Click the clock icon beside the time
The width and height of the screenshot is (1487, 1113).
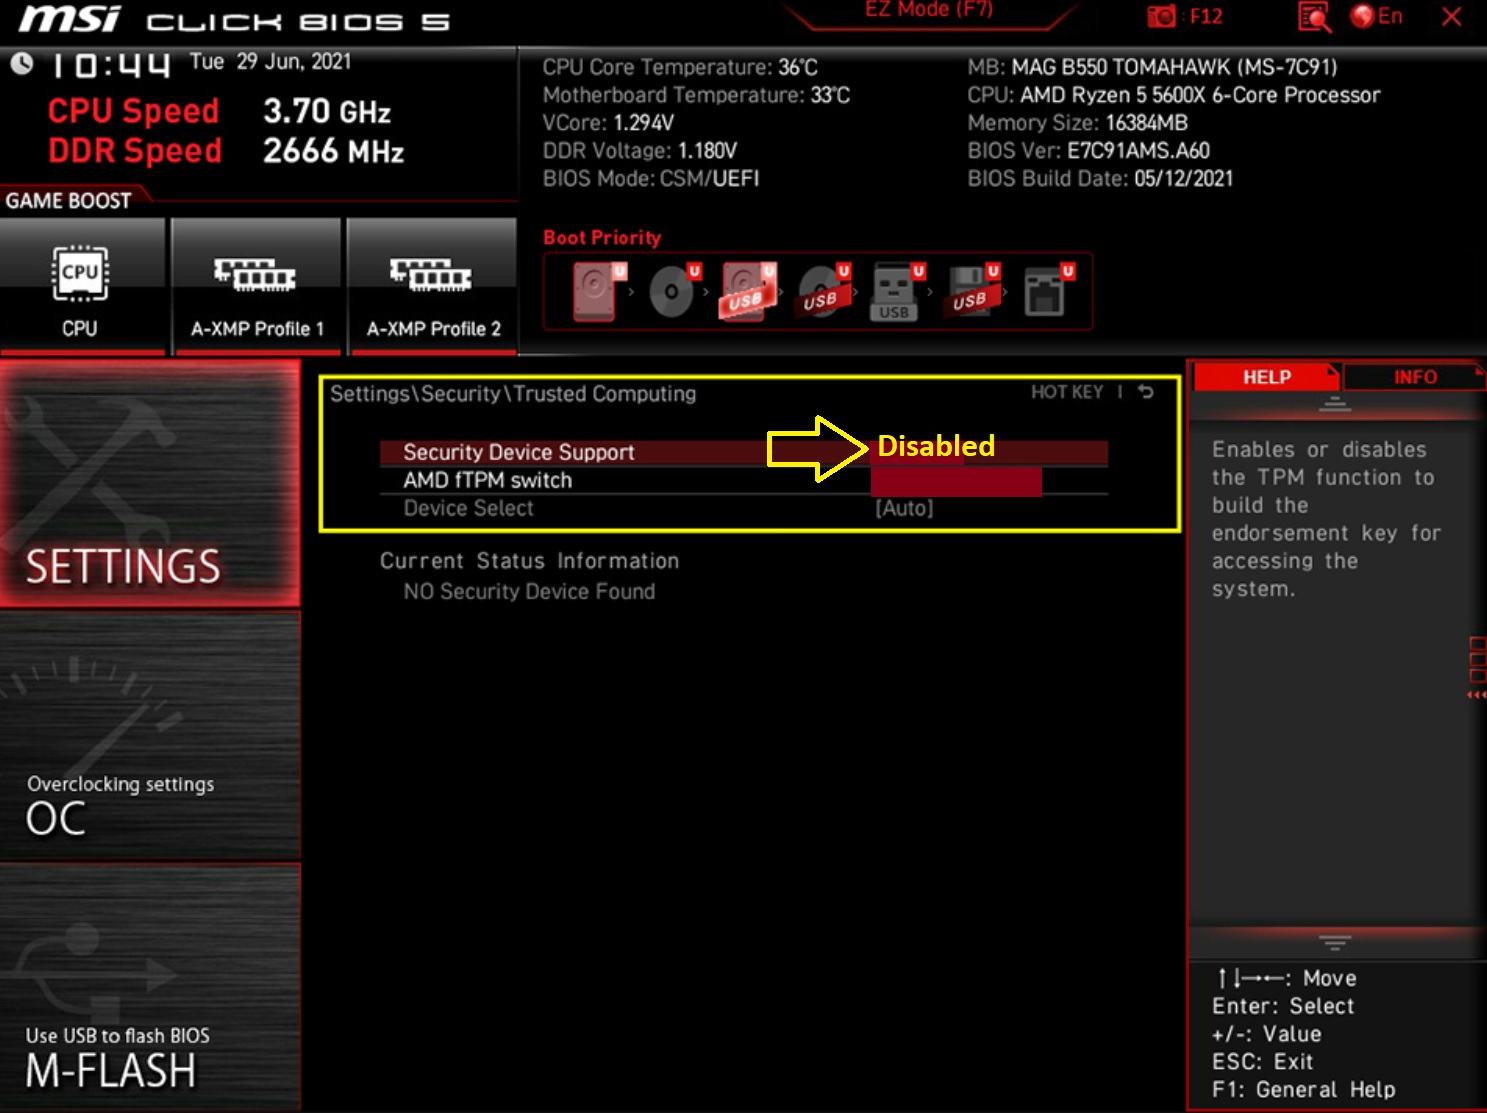pyautogui.click(x=21, y=64)
